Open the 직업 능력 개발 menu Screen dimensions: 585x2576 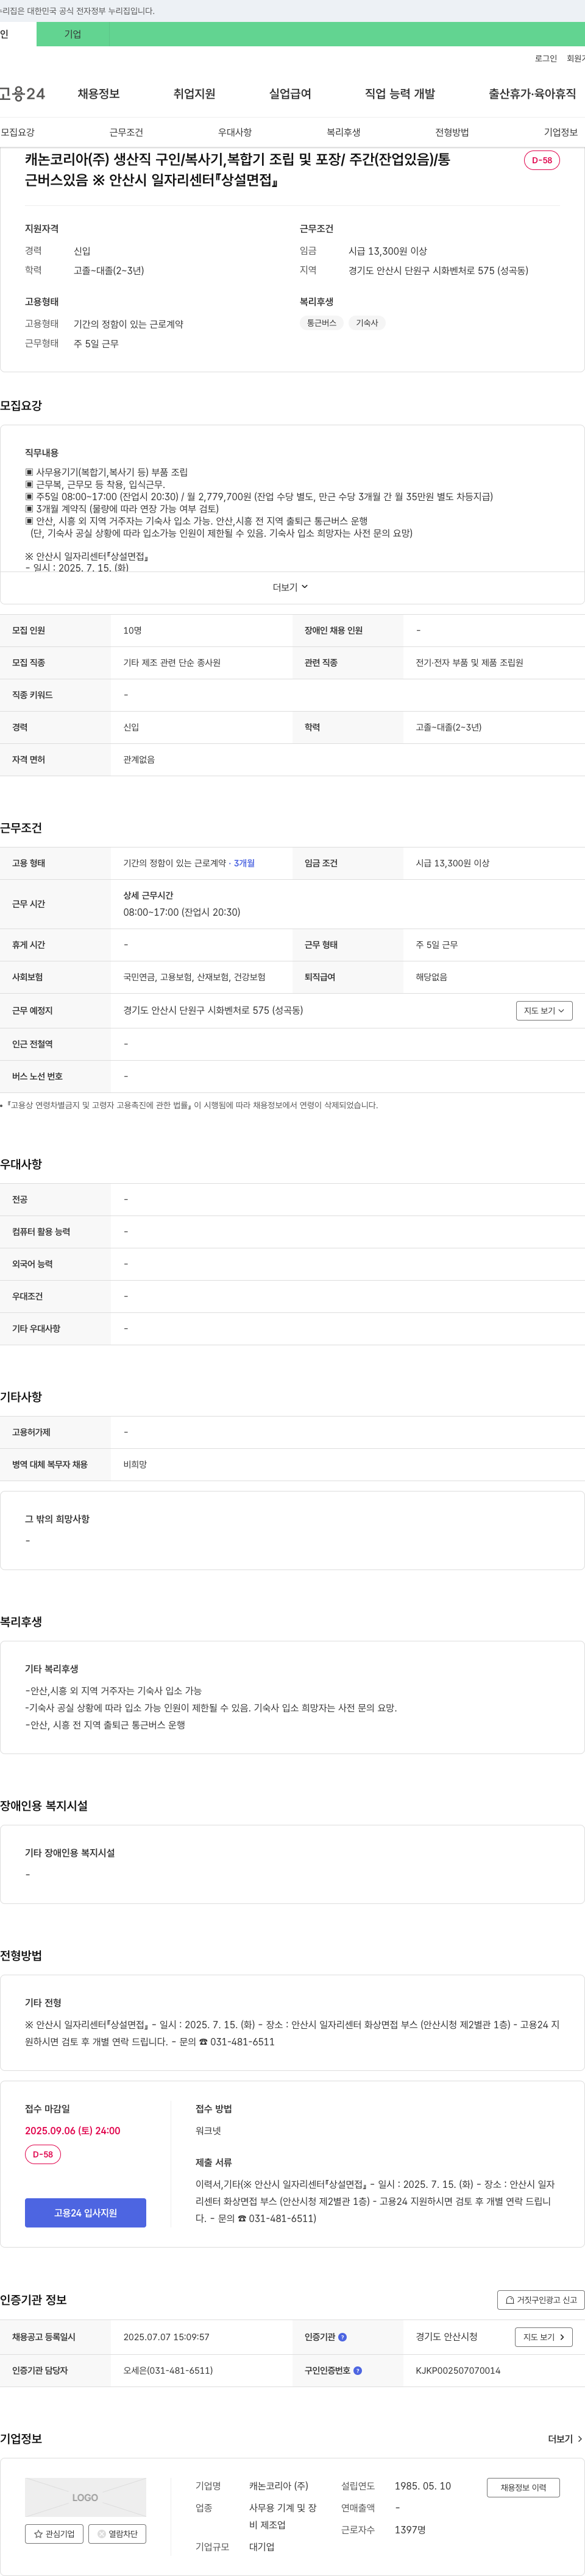tap(400, 94)
